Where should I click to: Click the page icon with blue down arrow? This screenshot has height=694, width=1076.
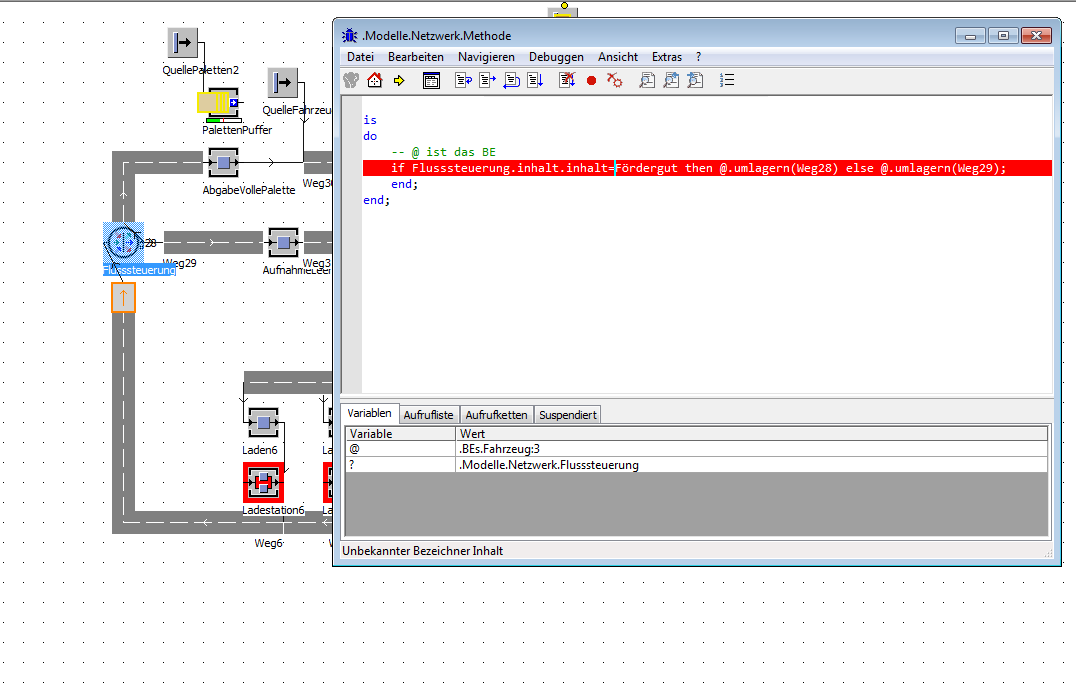click(x=535, y=80)
